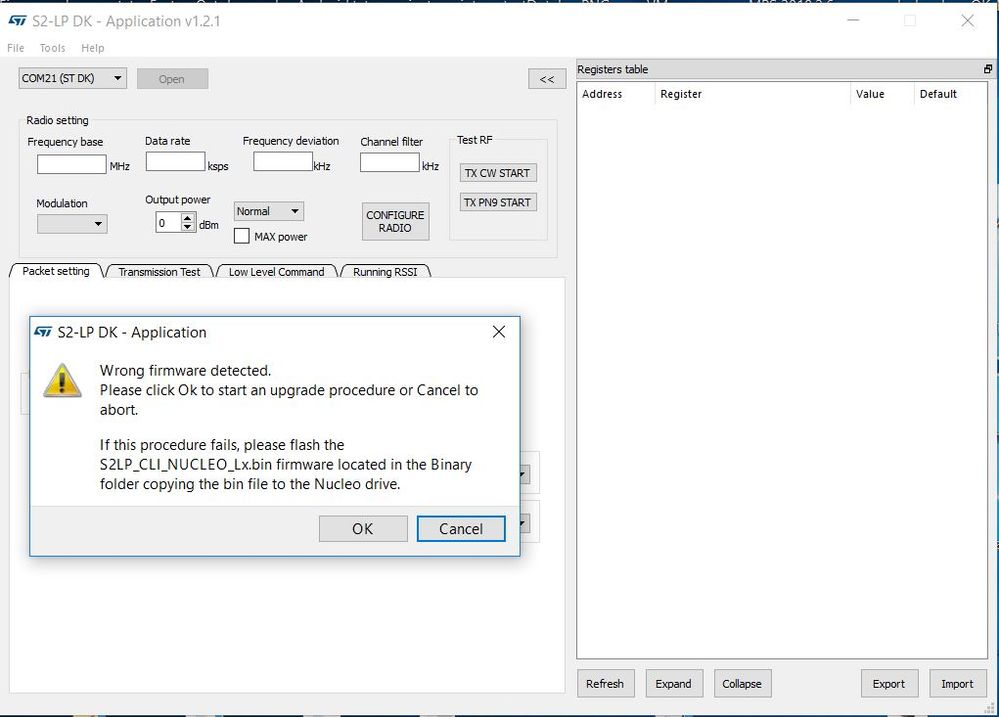The height and width of the screenshot is (717, 999).
Task: Click the Address column header
Action: pos(615,94)
